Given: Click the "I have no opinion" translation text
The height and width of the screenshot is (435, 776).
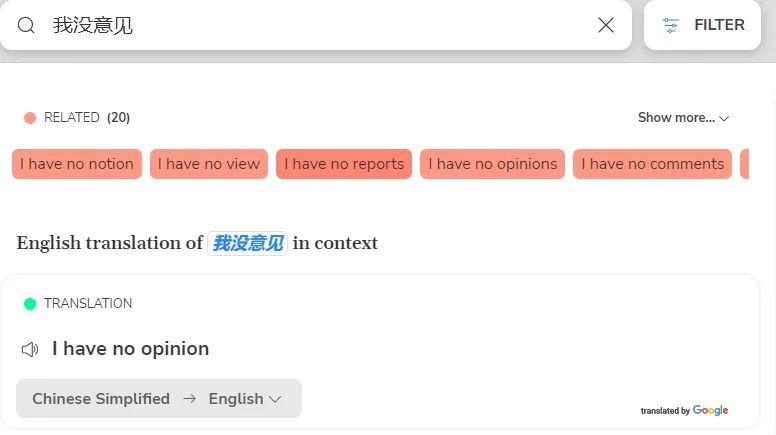Looking at the screenshot, I should (x=131, y=349).
